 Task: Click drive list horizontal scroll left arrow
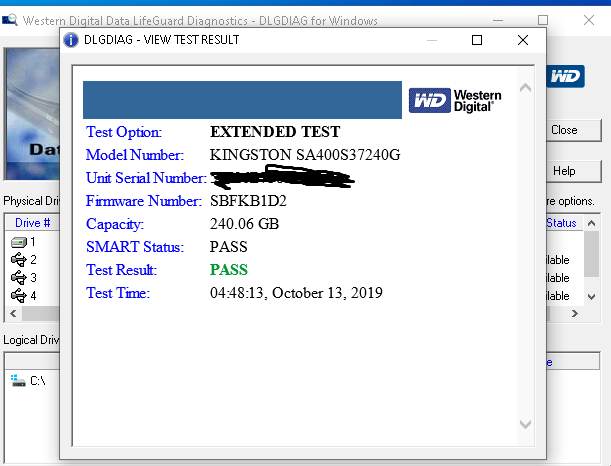[13, 313]
